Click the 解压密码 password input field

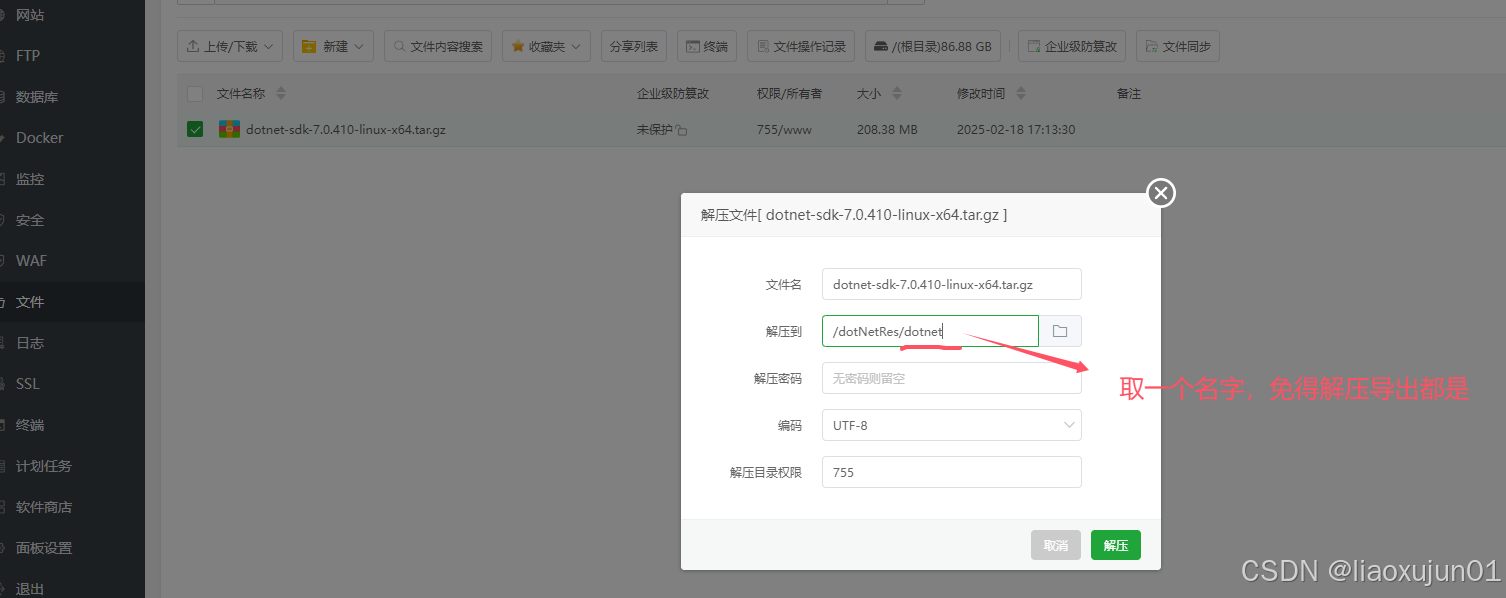point(951,378)
